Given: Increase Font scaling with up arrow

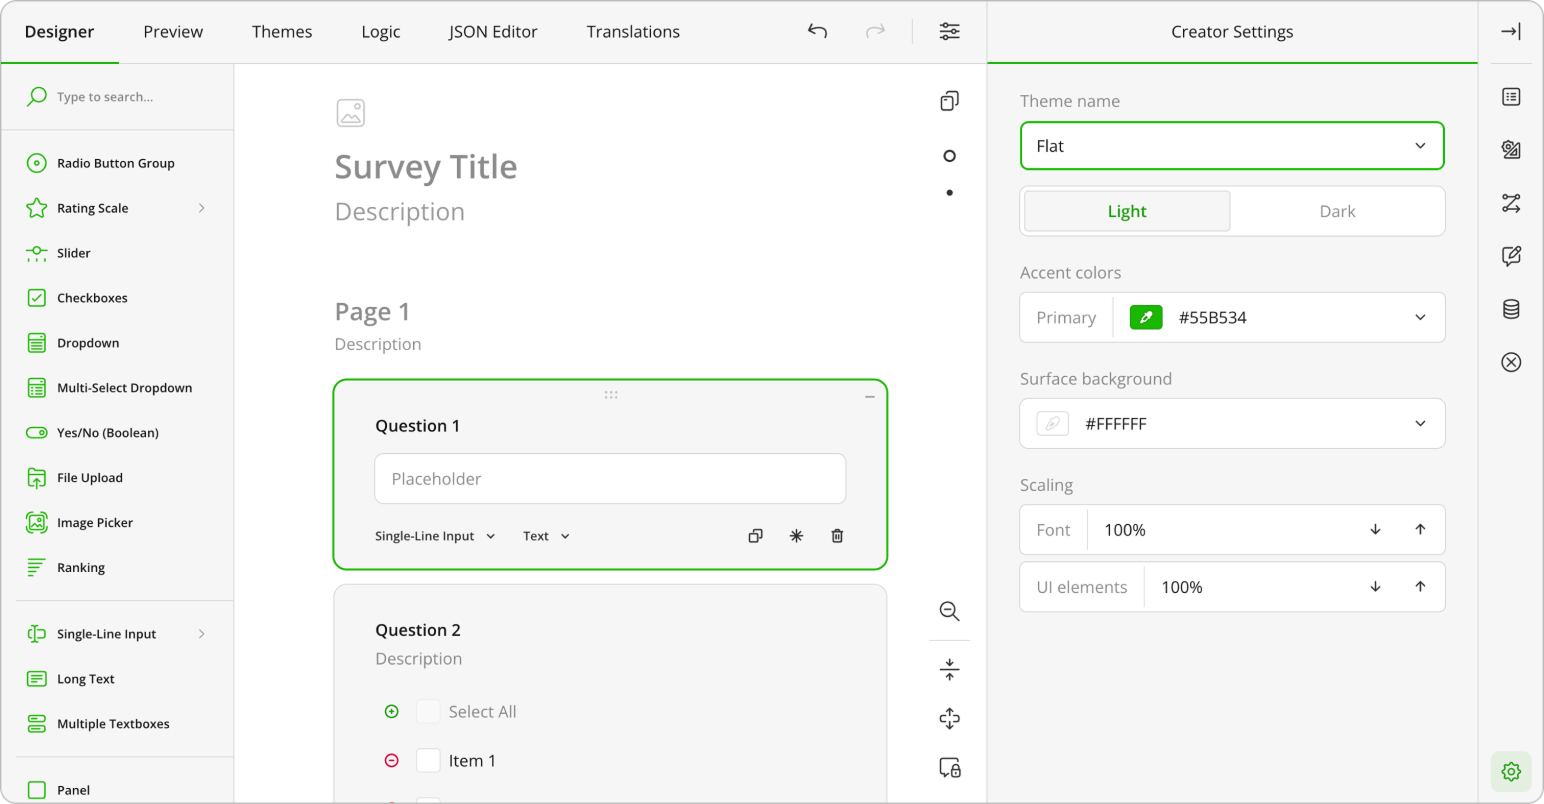Looking at the screenshot, I should tap(1420, 529).
